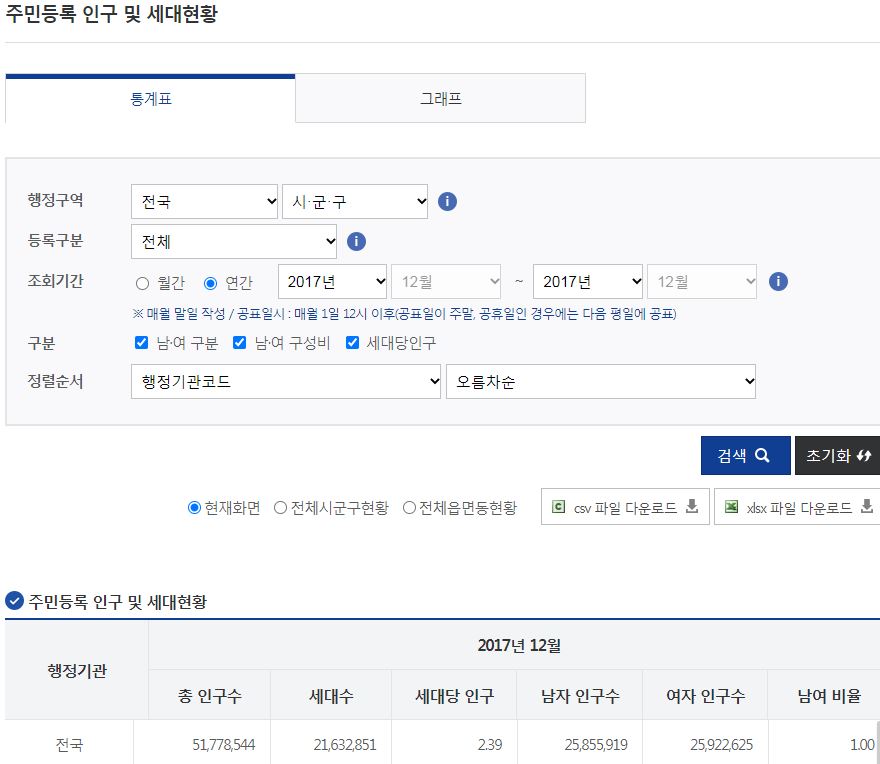Open the 행정기관코드 sort dropdown
This screenshot has height=764, width=880.
[286, 382]
